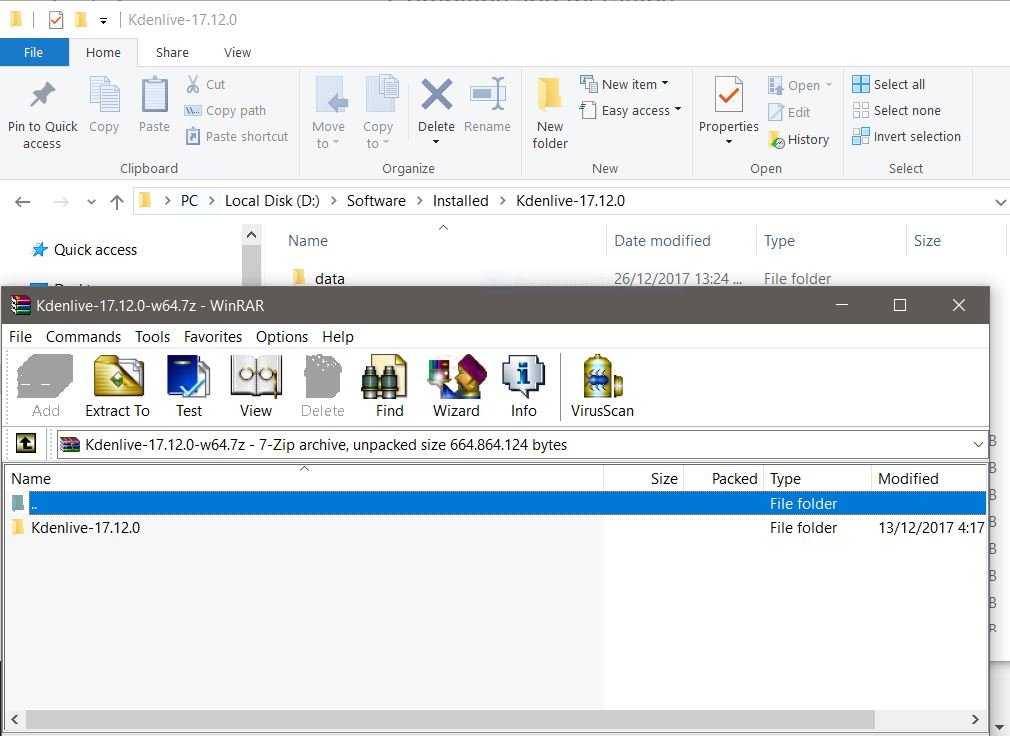Click Invert selection in Explorer
The image size is (1010, 736).
click(906, 137)
